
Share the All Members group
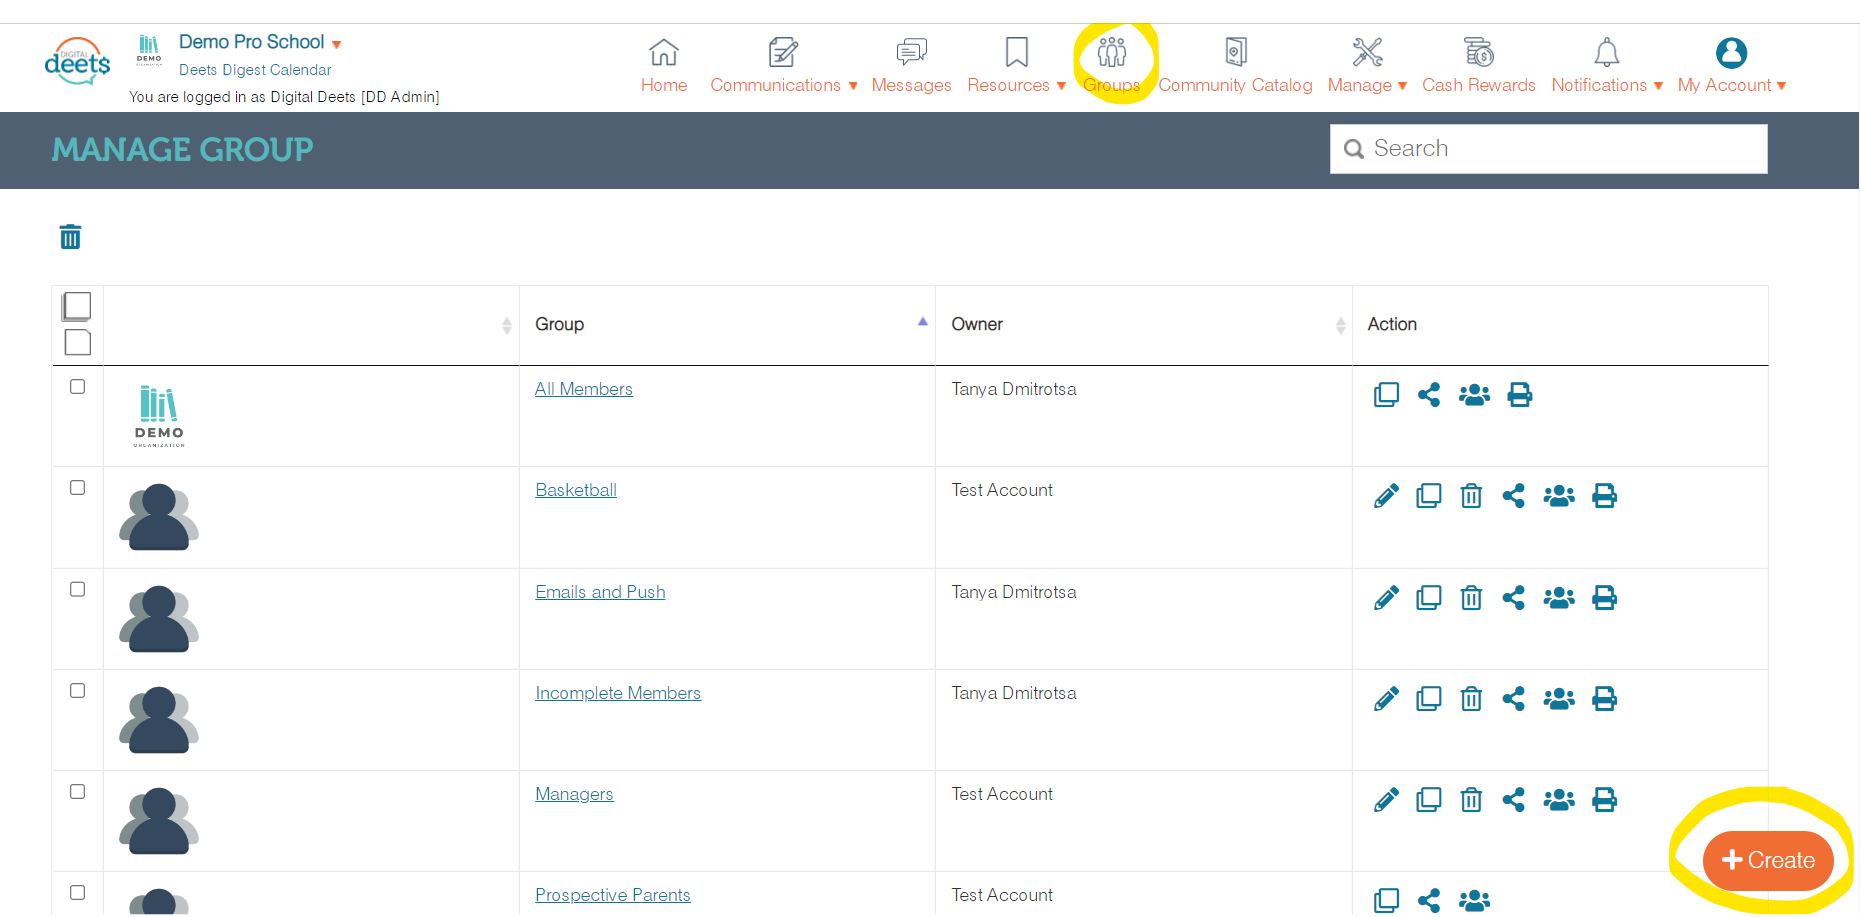click(1429, 395)
